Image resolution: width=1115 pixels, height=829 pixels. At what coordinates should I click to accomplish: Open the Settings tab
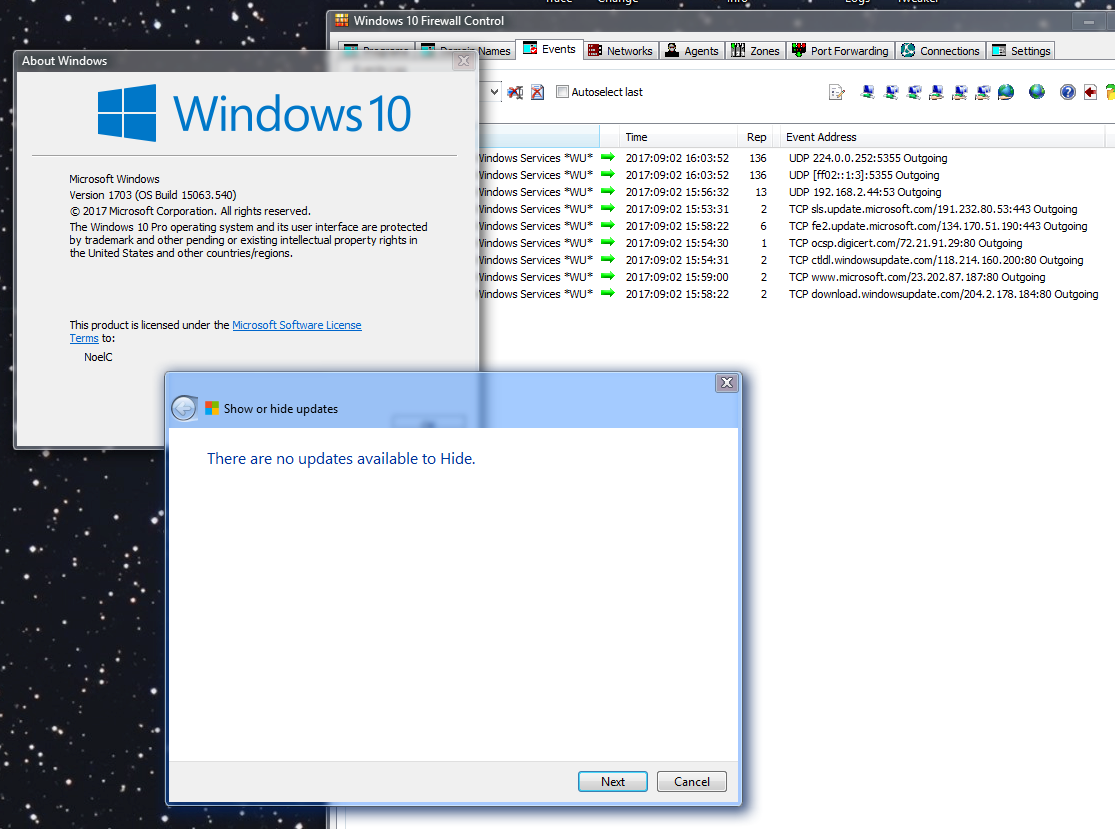tap(1020, 50)
